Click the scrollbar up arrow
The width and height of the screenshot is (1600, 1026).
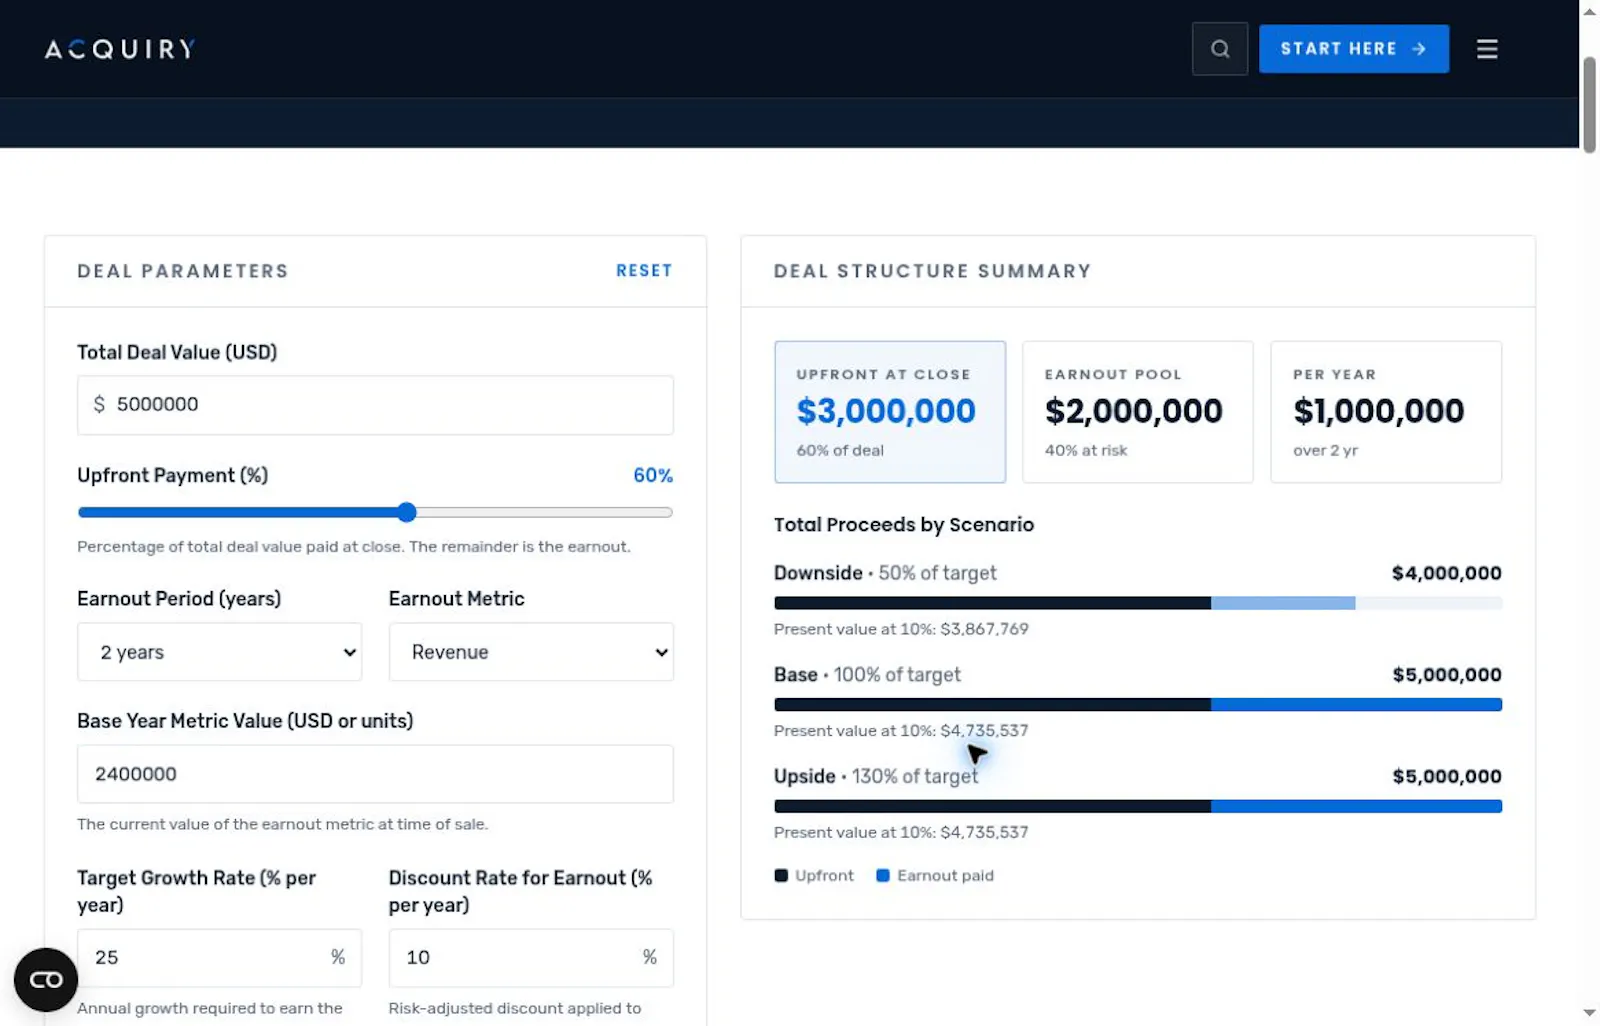[x=1589, y=12]
